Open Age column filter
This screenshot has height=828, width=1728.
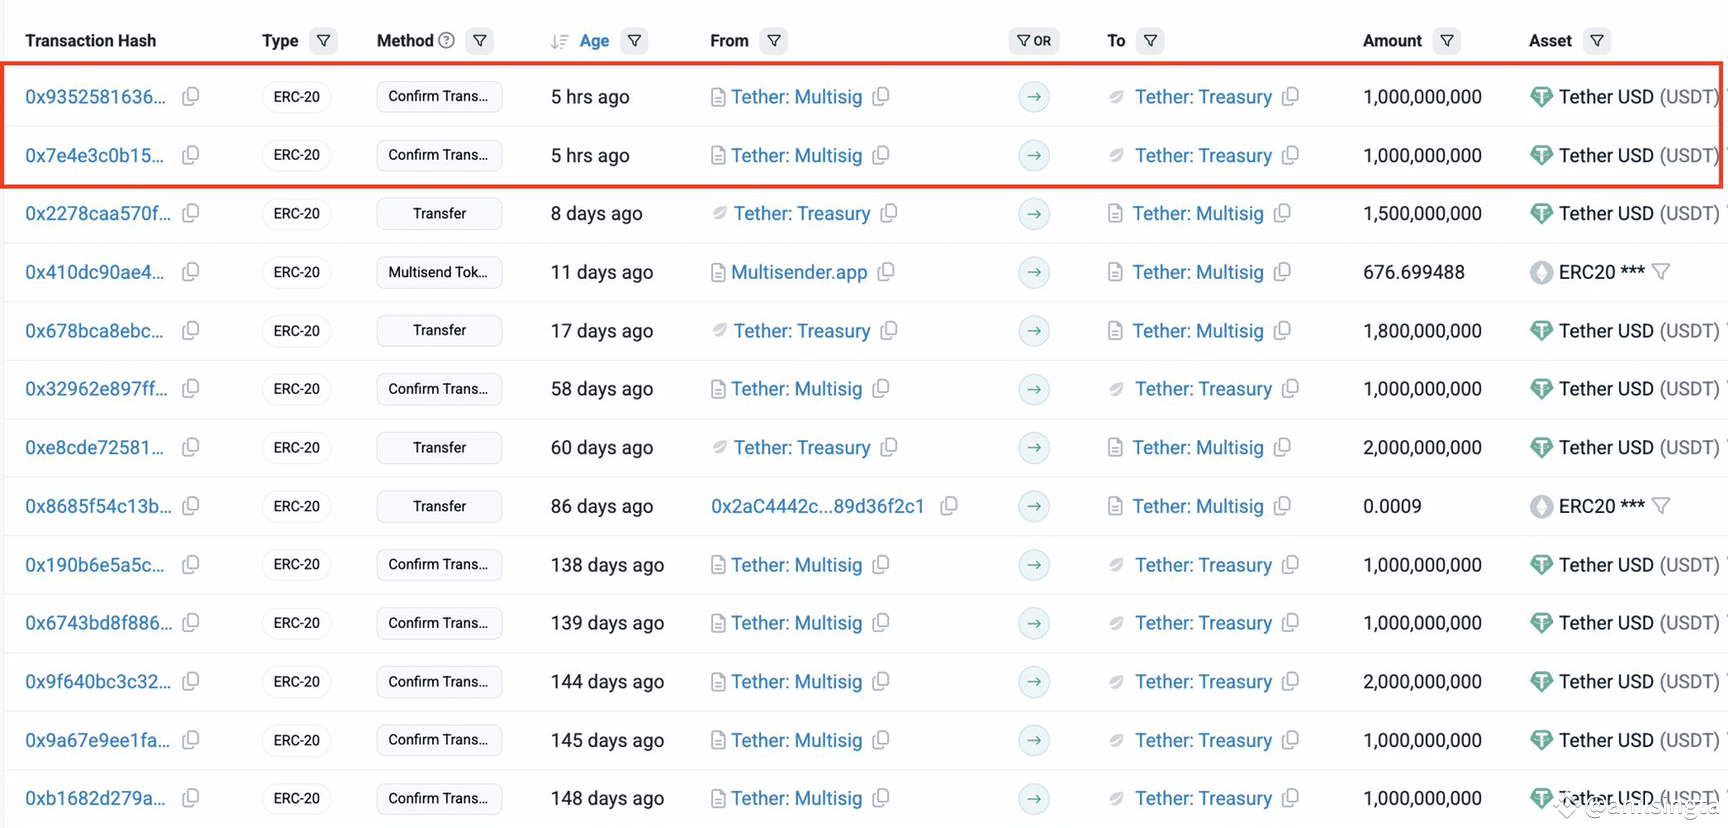pyautogui.click(x=634, y=41)
